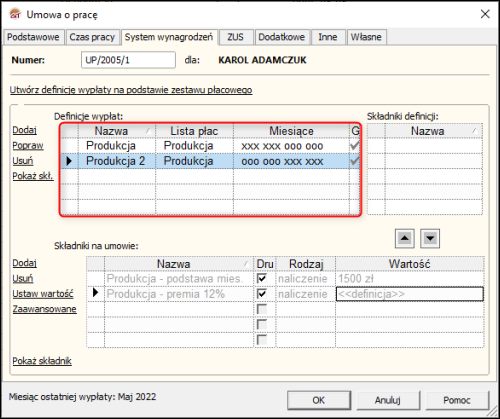Open the Inne tab

[328, 37]
